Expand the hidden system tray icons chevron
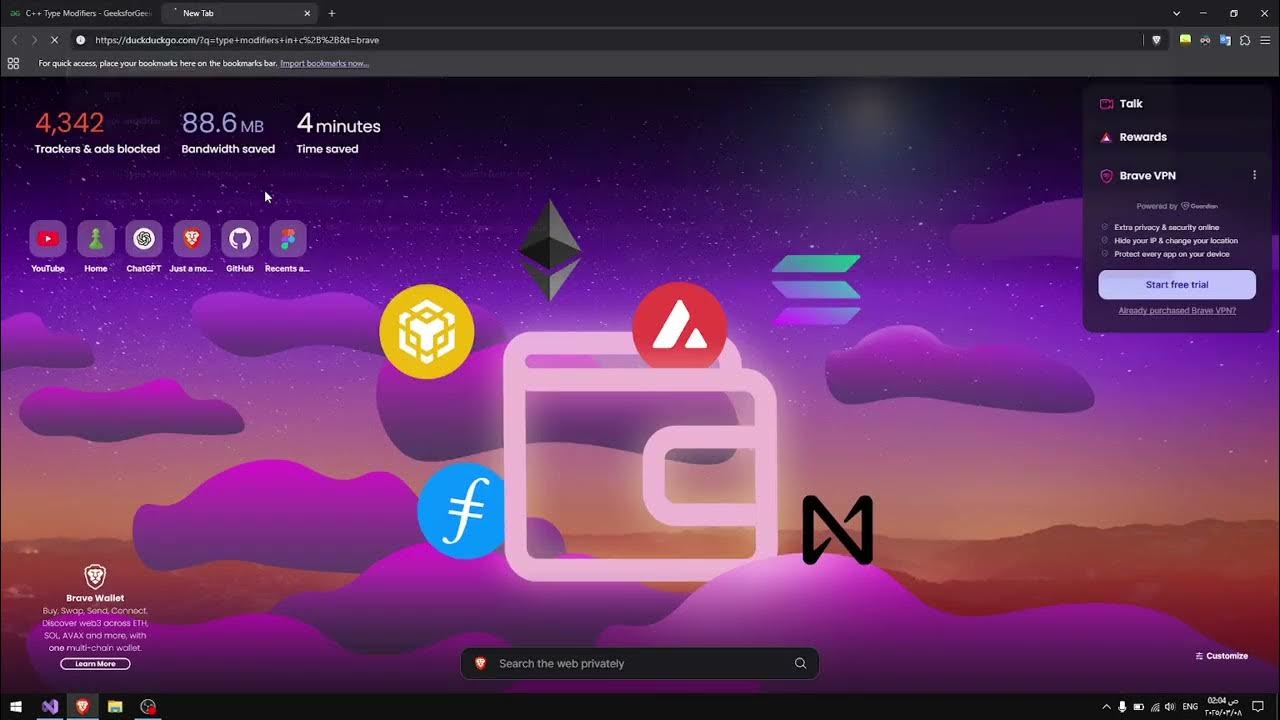This screenshot has height=720, width=1280. tap(1106, 707)
